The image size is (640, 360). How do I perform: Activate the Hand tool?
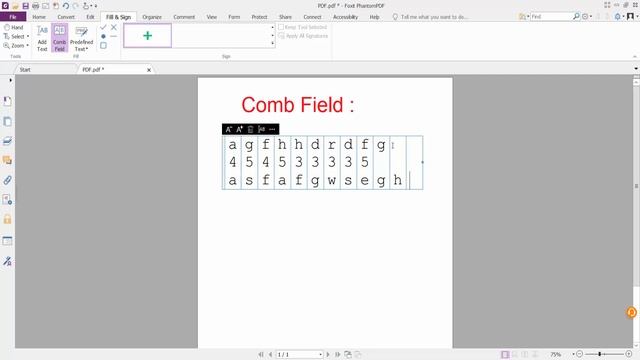[13, 27]
